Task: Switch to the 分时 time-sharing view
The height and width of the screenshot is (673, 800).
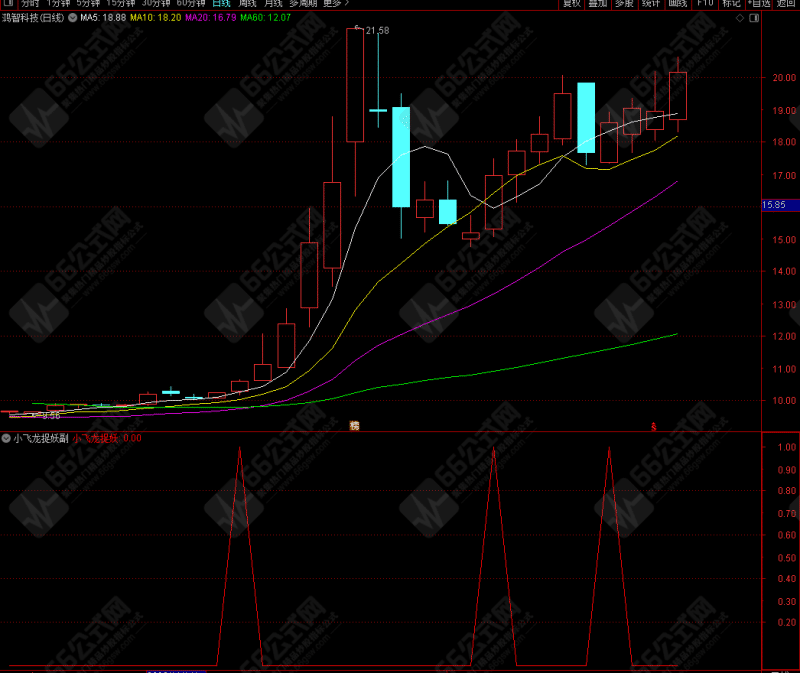Action: (x=30, y=3)
